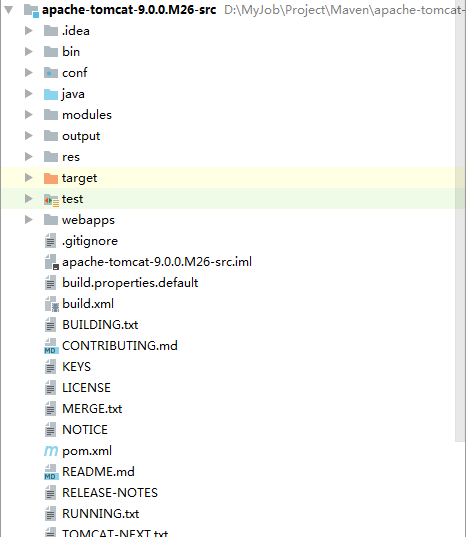The height and width of the screenshot is (537, 466).
Task: Click the KEYS file icon
Action: coord(51,367)
